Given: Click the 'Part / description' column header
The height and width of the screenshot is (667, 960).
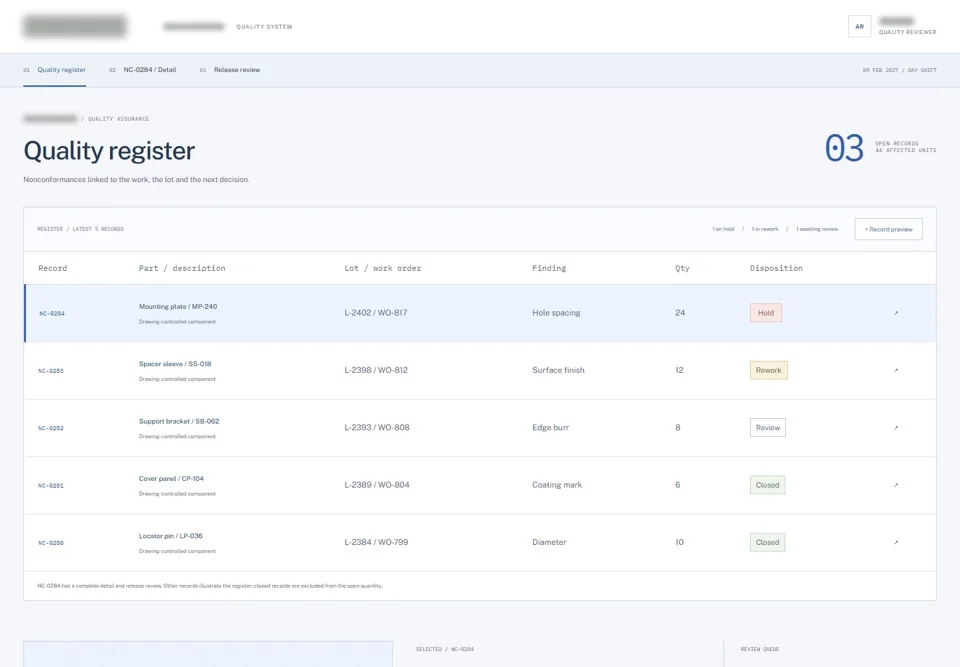Looking at the screenshot, I should 182,268.
